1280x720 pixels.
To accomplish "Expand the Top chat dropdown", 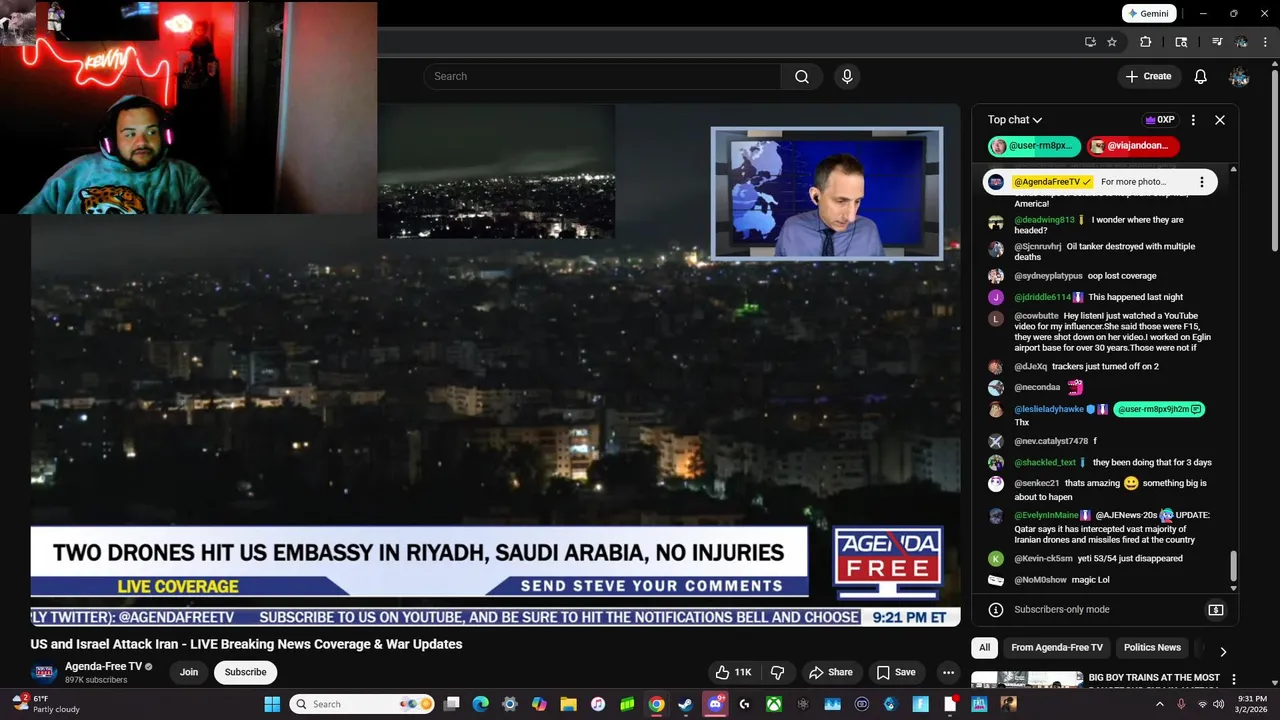I will click(1015, 120).
